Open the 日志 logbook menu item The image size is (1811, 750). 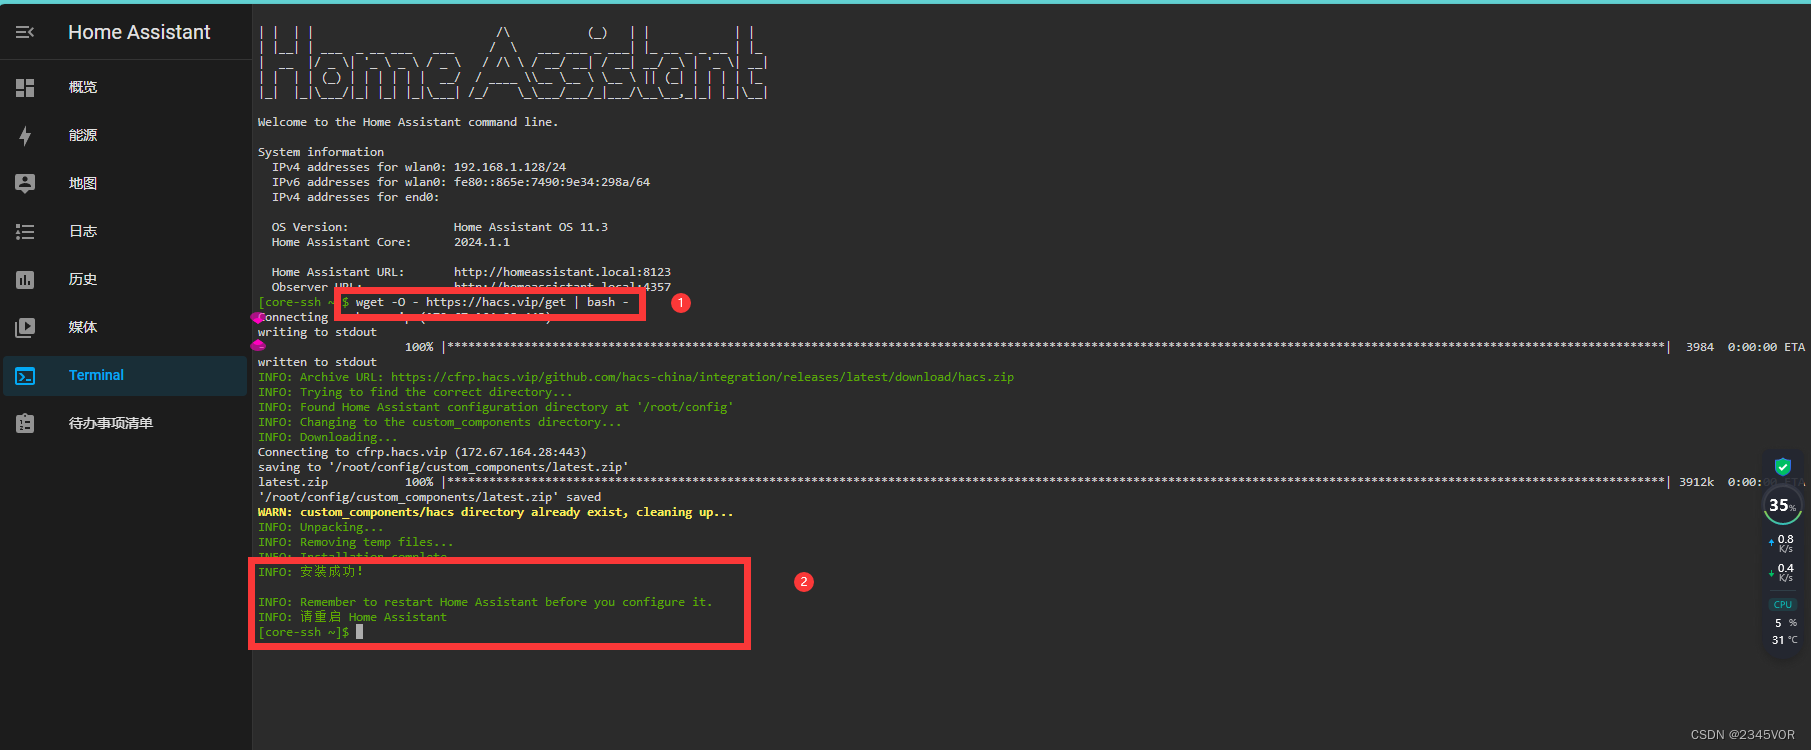[125, 231]
